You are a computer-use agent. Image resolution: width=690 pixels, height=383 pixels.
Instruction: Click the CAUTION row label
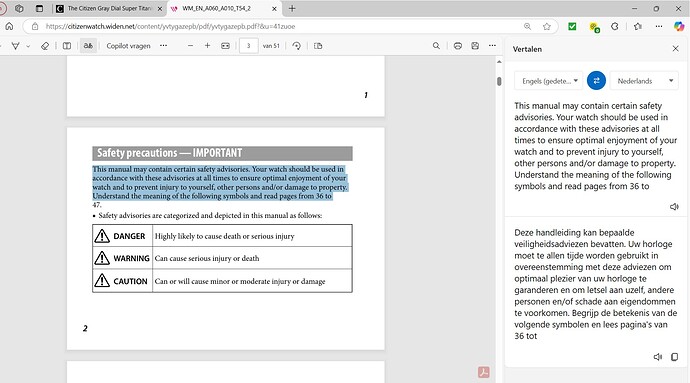pos(130,281)
